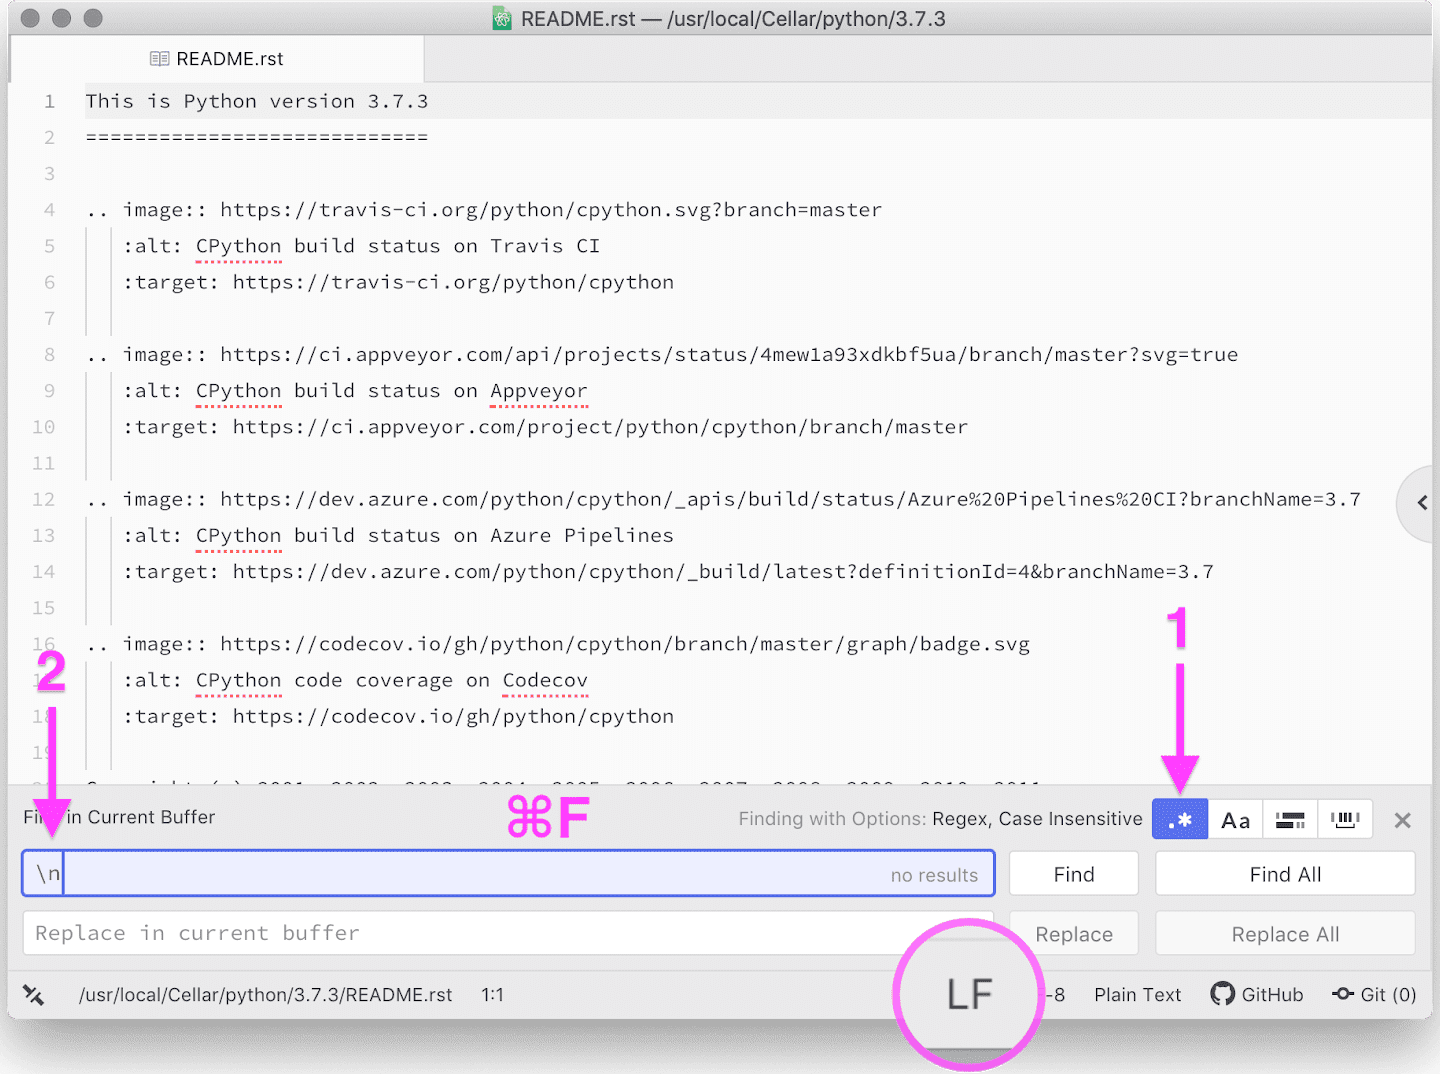The width and height of the screenshot is (1440, 1074).
Task: Click ':alt: CPython build status on Travis CI'
Action: coord(361,246)
